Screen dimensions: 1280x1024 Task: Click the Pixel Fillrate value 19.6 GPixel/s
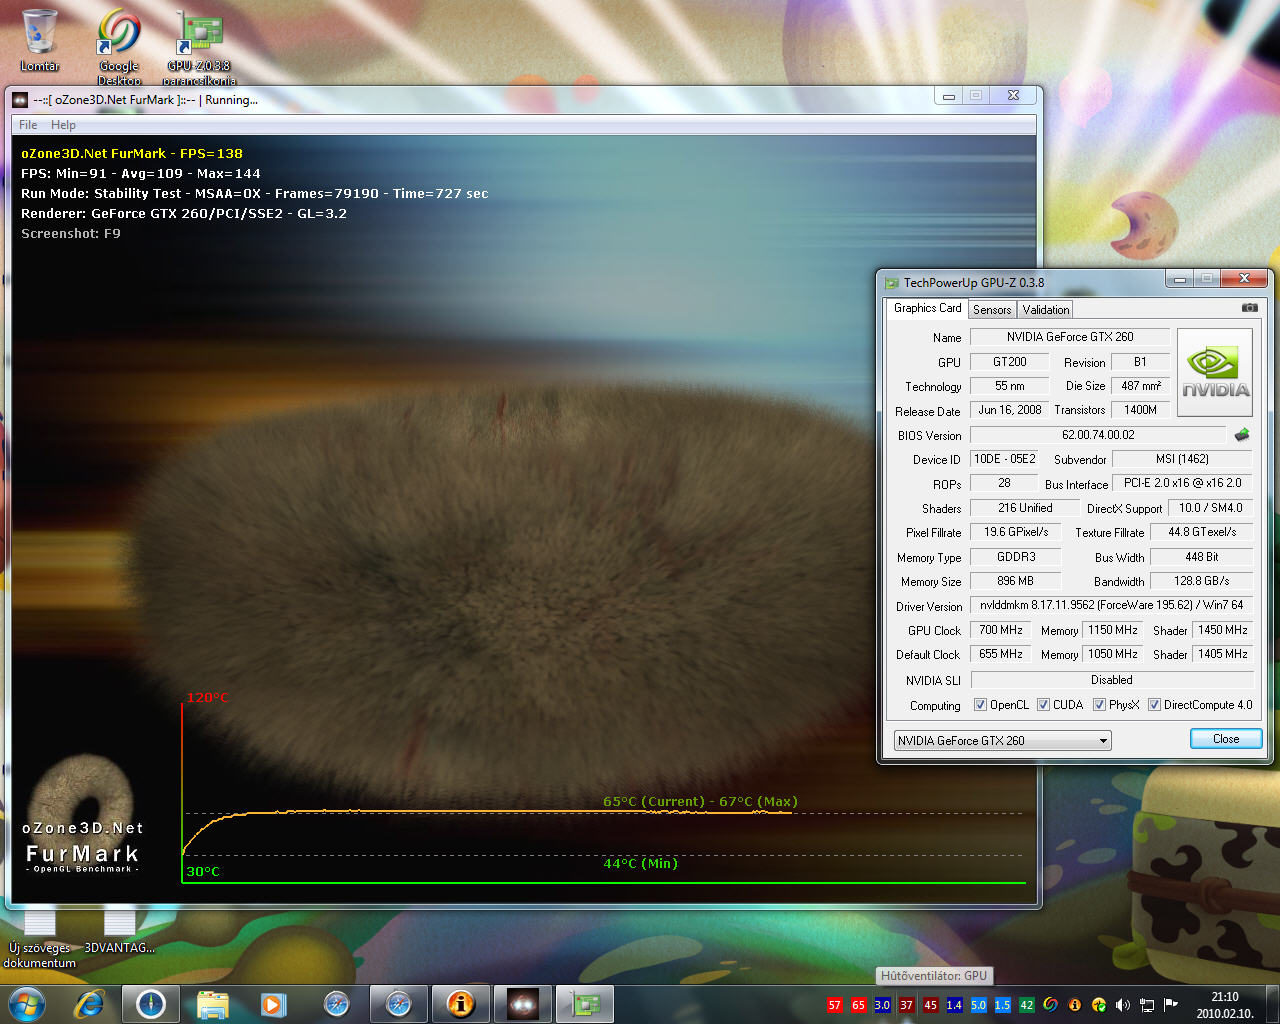point(1015,532)
